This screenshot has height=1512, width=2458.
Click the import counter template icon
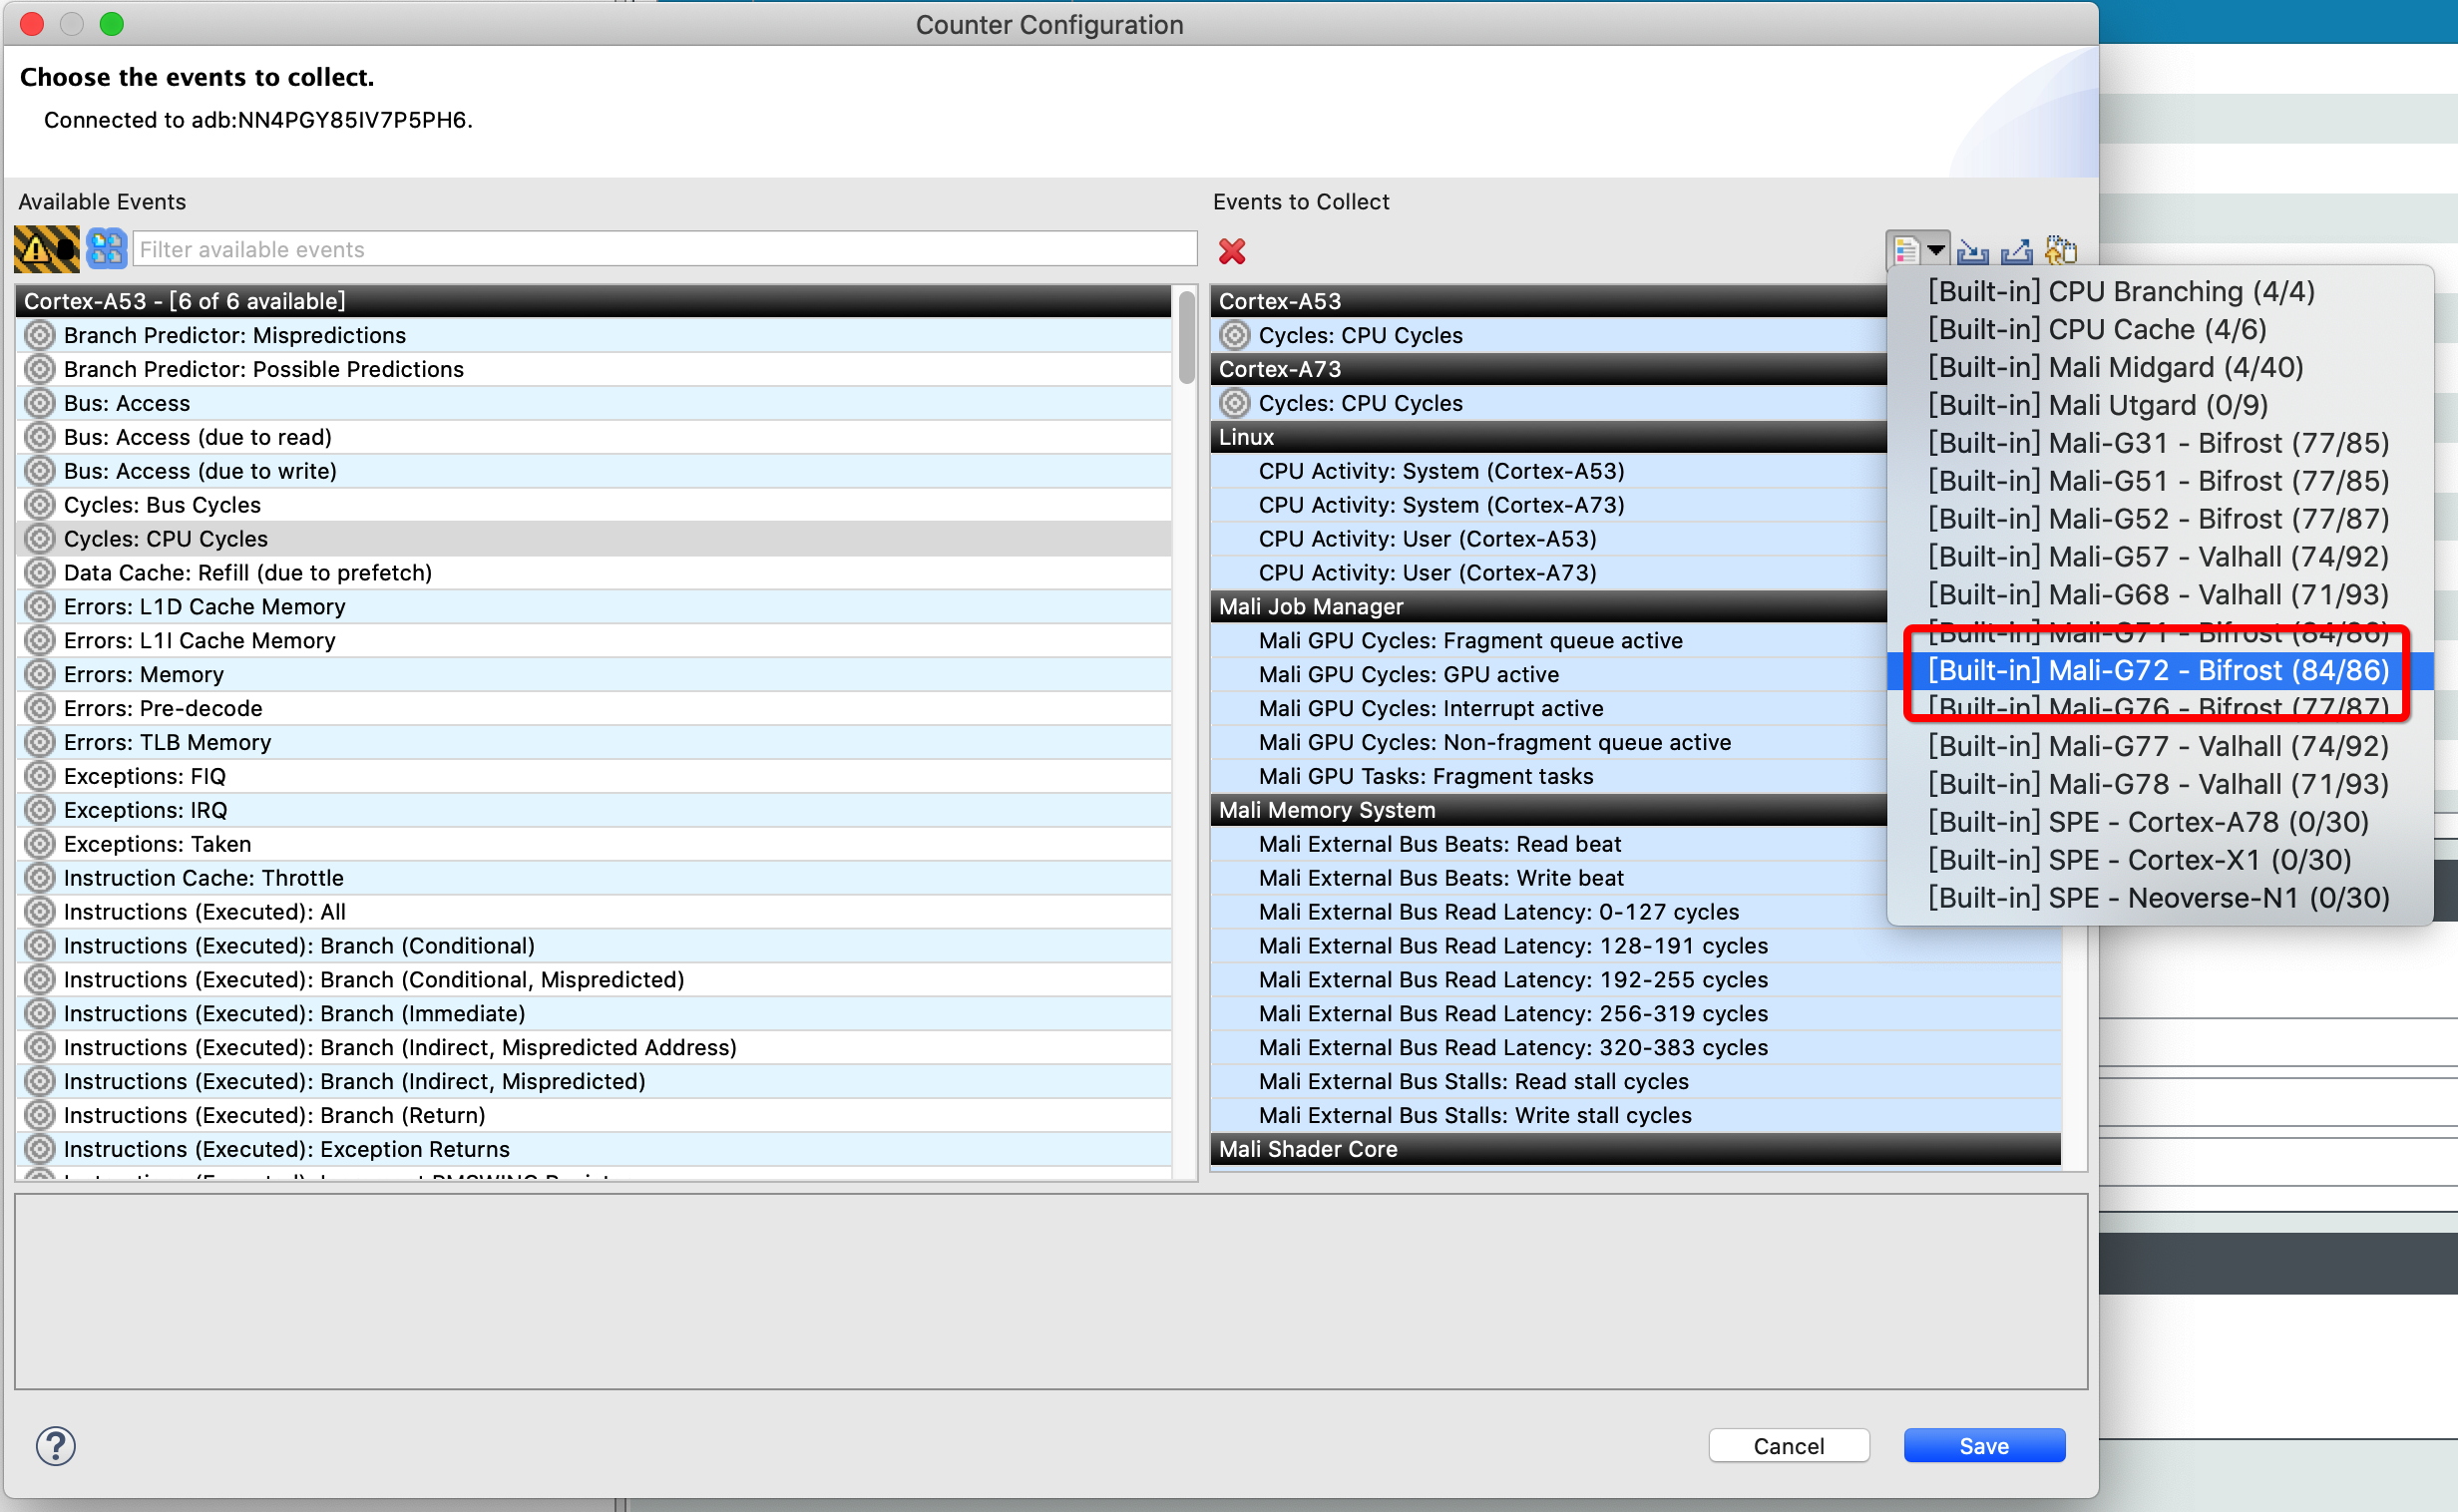click(1972, 251)
